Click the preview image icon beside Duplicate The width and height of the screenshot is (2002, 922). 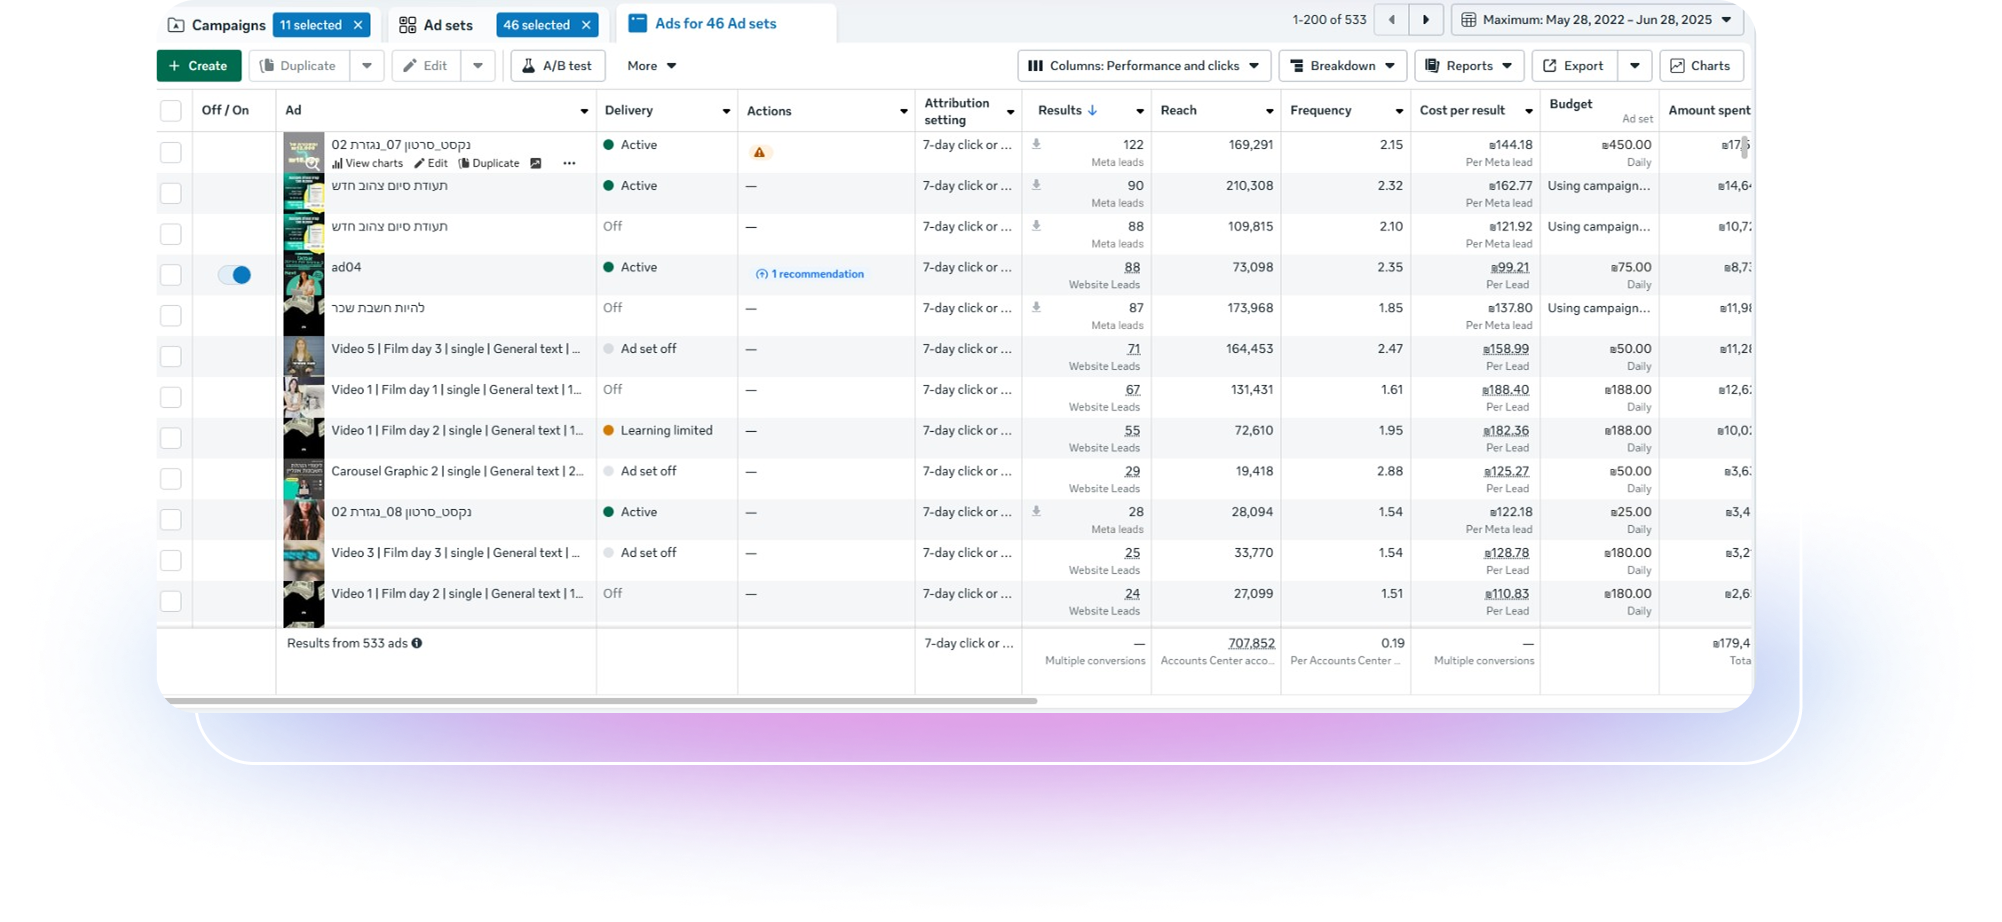point(536,164)
